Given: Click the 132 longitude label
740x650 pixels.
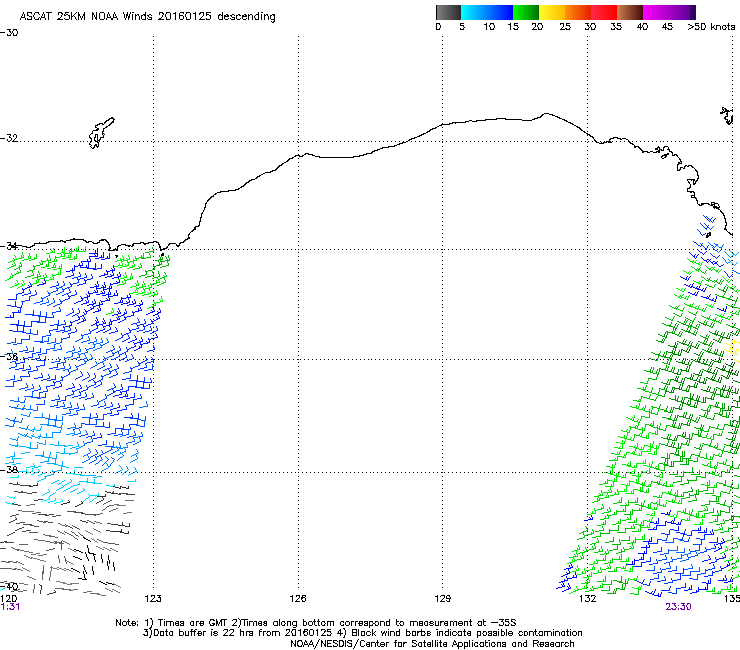Looking at the screenshot, I should tap(587, 599).
